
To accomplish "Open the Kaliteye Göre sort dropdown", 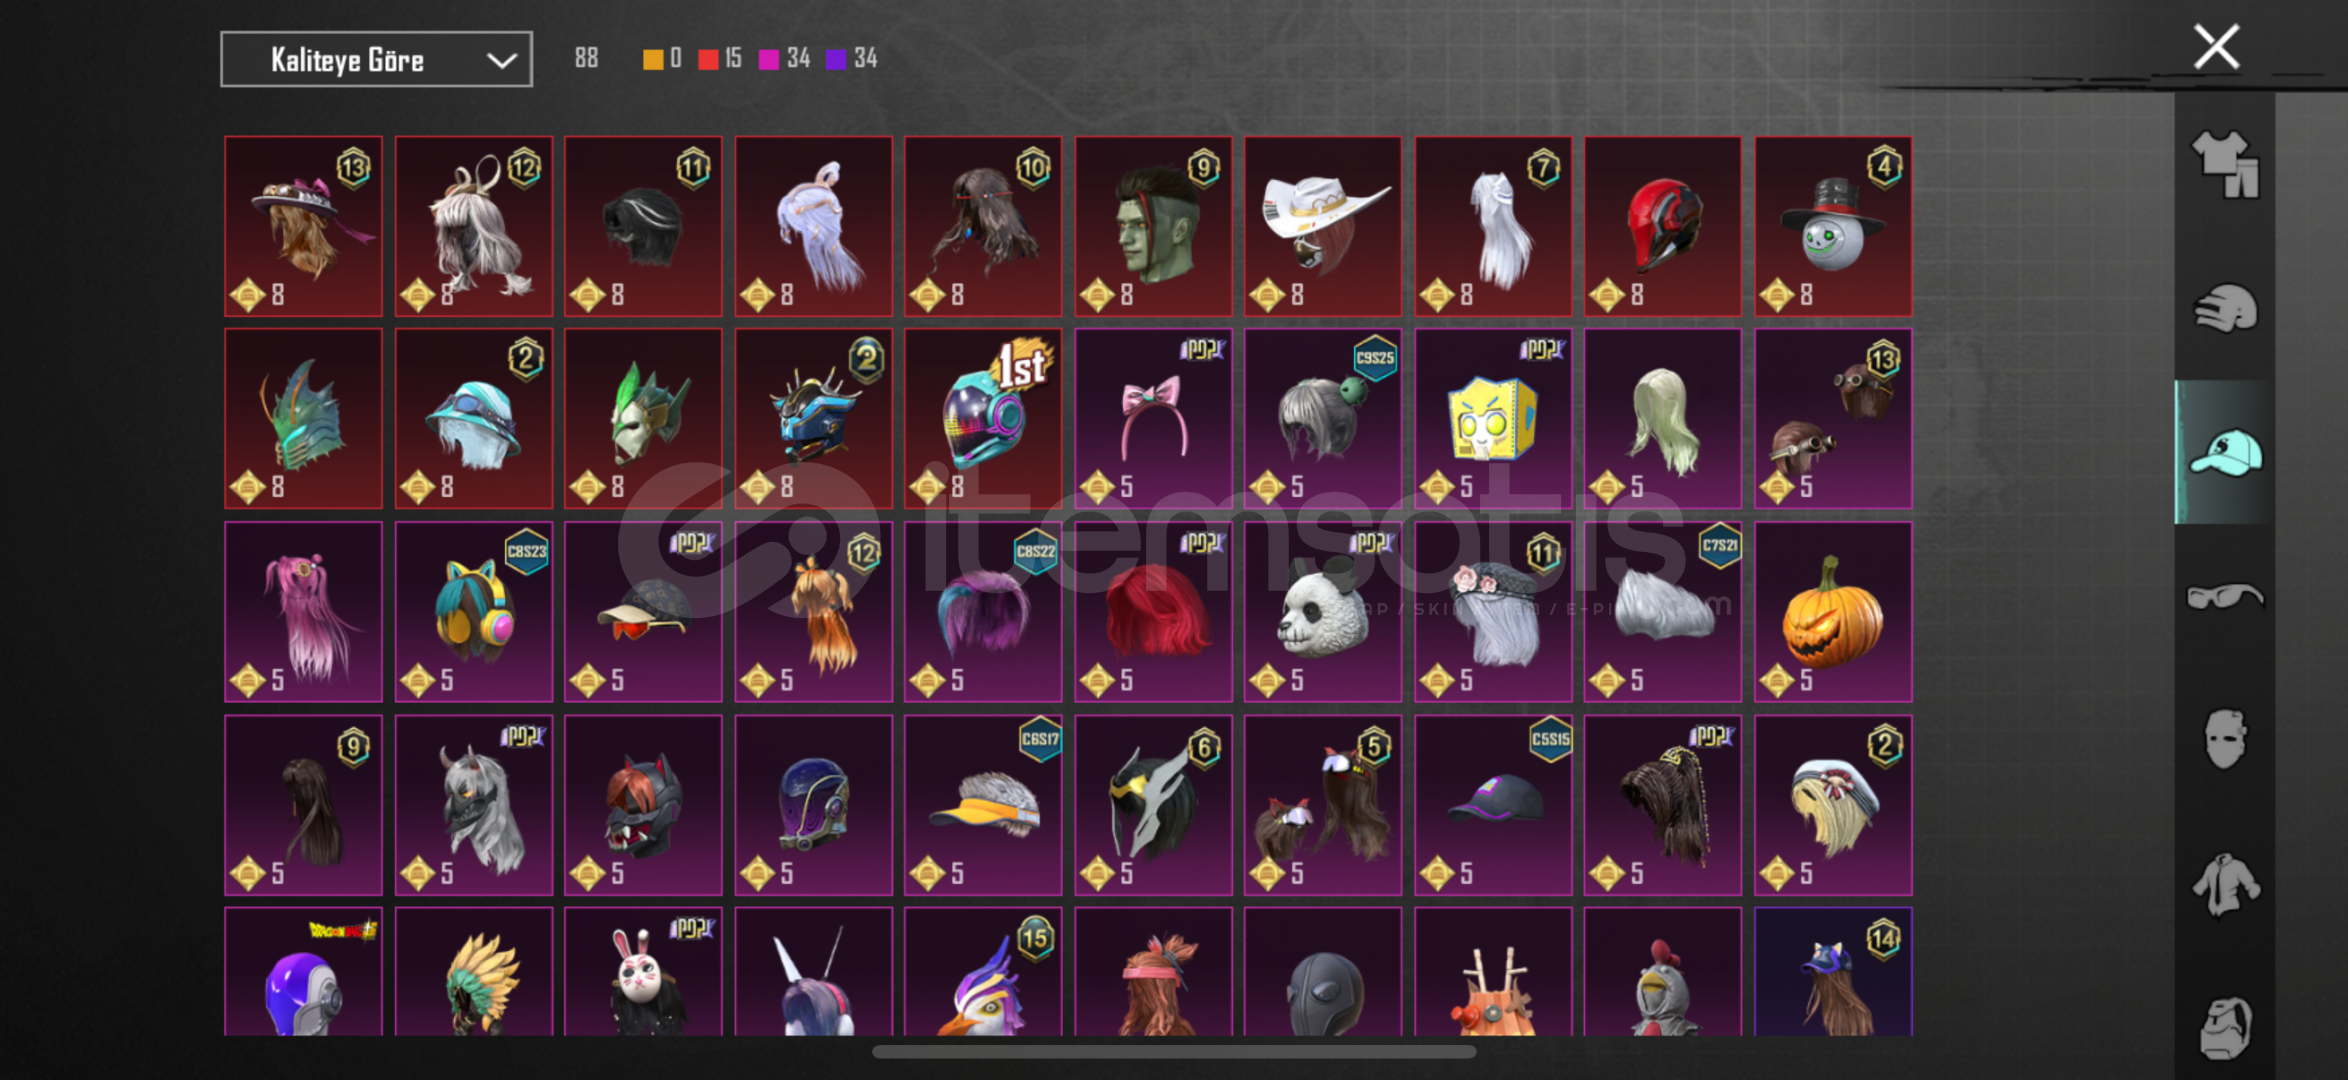I will click(376, 60).
